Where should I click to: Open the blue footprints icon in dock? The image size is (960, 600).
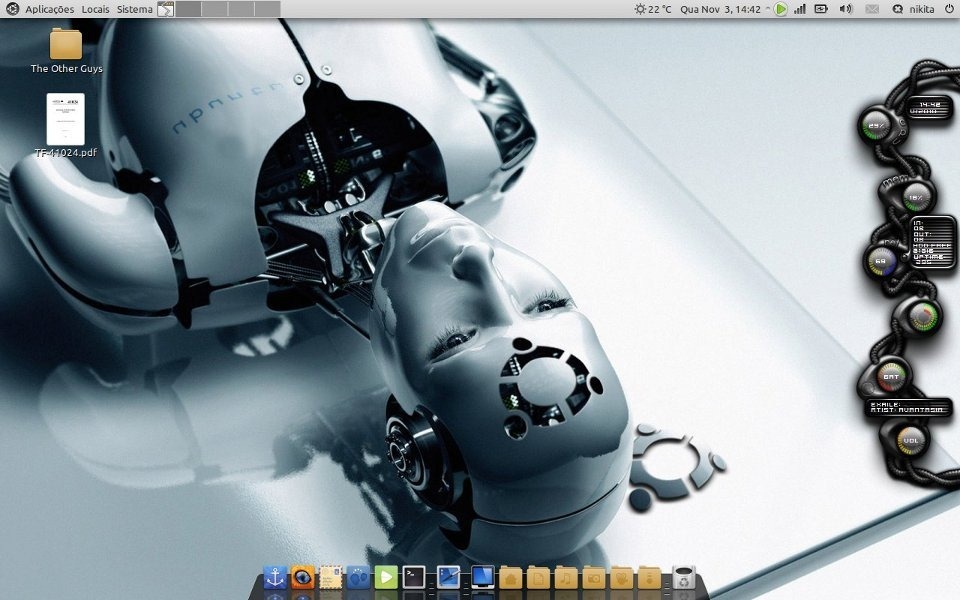pyautogui.click(x=358, y=577)
